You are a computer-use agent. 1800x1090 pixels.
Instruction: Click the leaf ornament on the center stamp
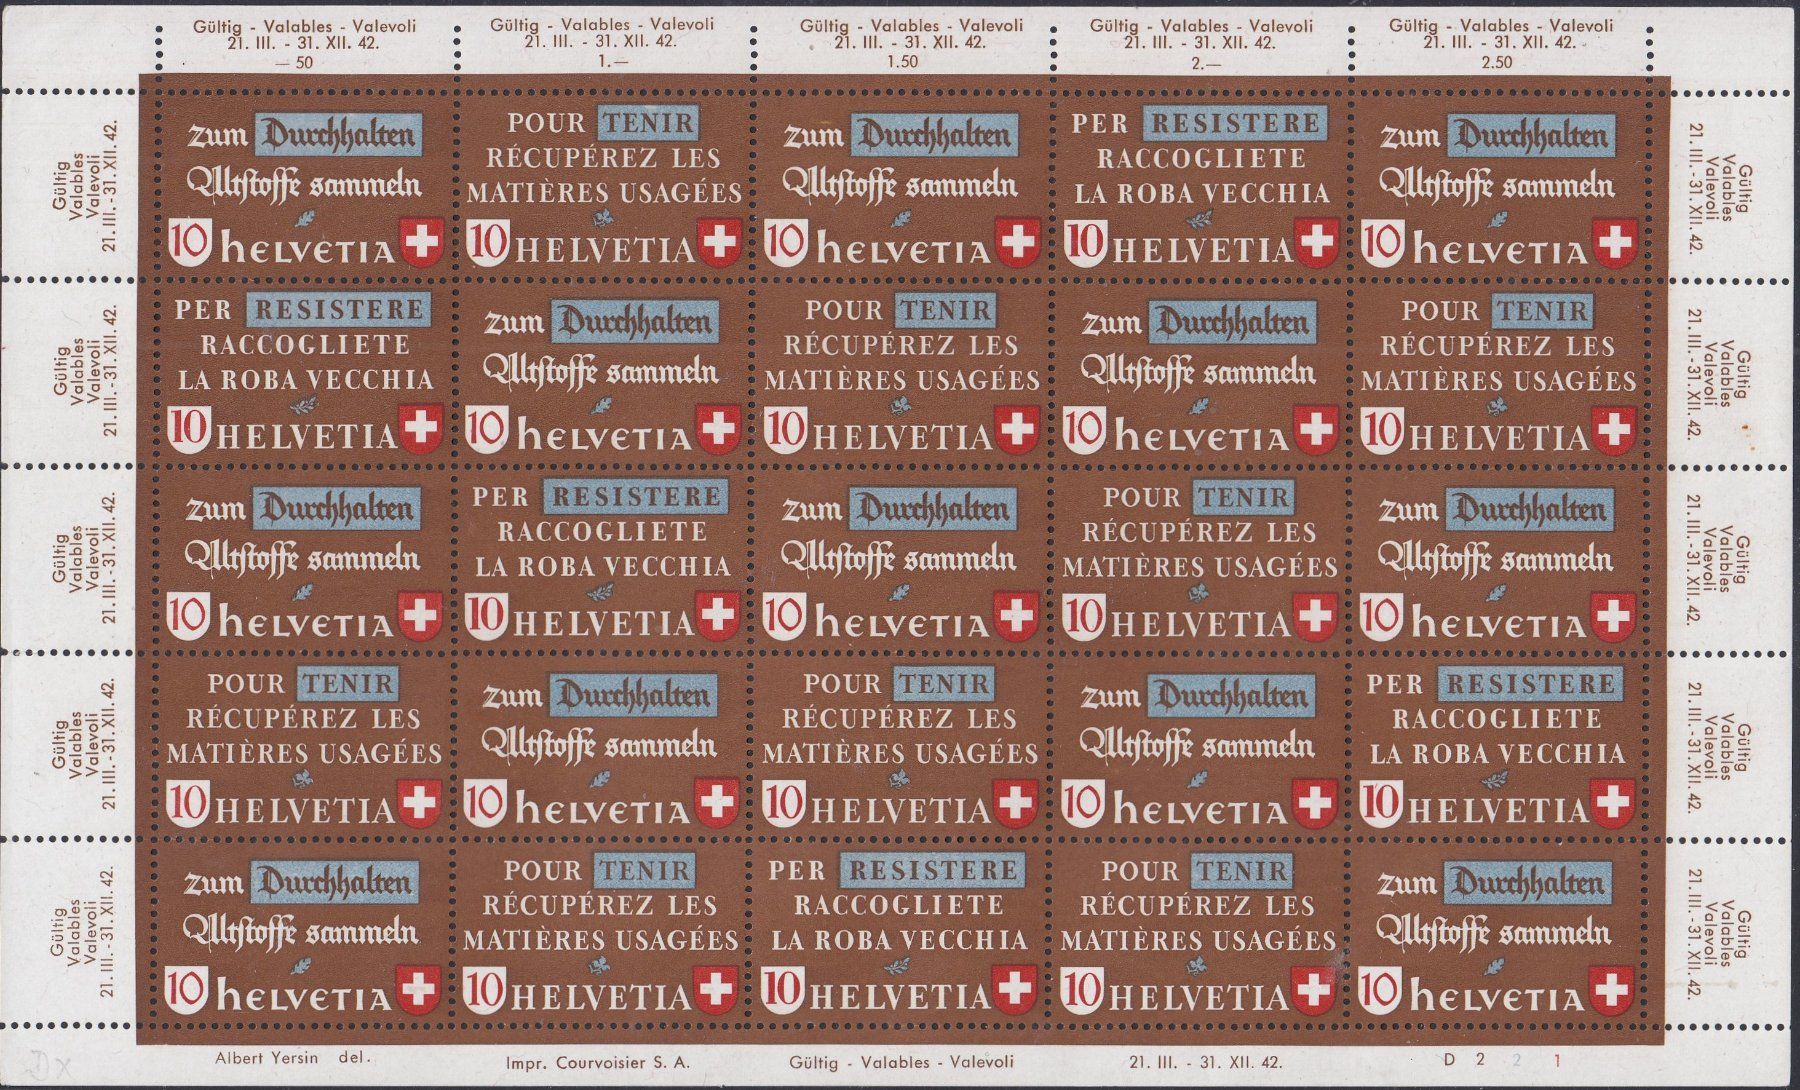coord(898,592)
